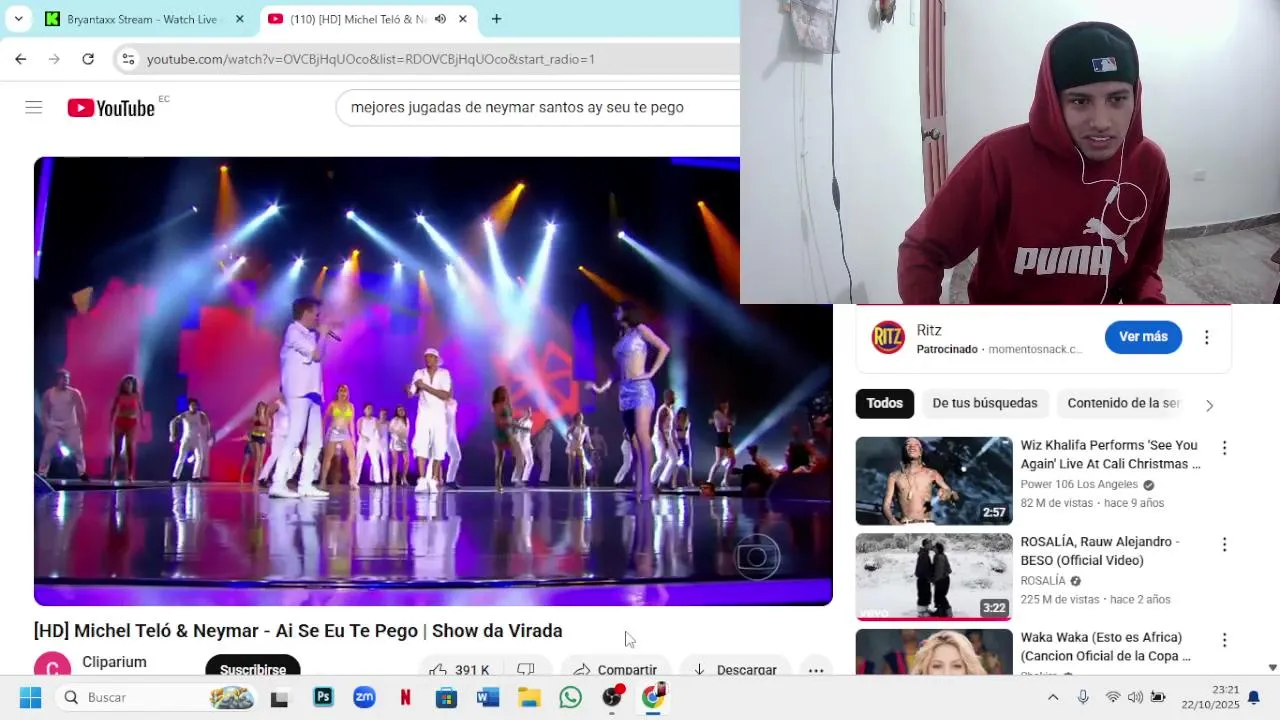The width and height of the screenshot is (1280, 720).
Task: Click the video player to pause
Action: coord(433,381)
